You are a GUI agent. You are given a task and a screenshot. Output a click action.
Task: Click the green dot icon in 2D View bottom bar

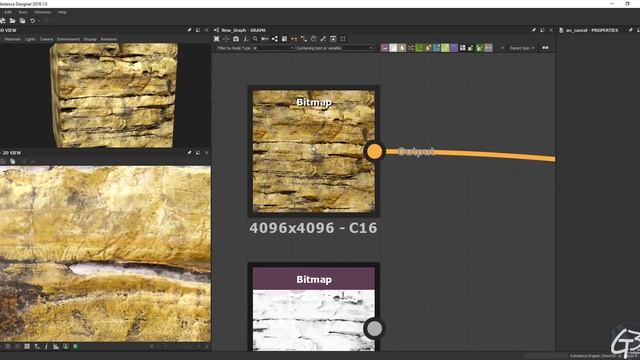pos(76,347)
